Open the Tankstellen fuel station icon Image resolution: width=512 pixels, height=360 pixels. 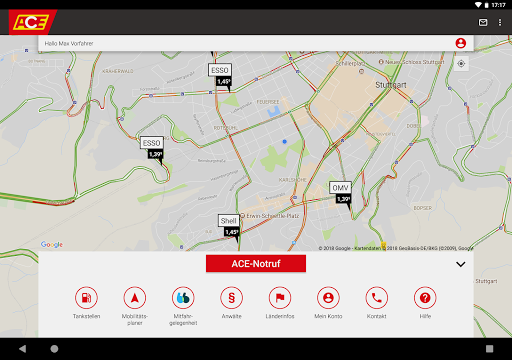pyautogui.click(x=86, y=298)
